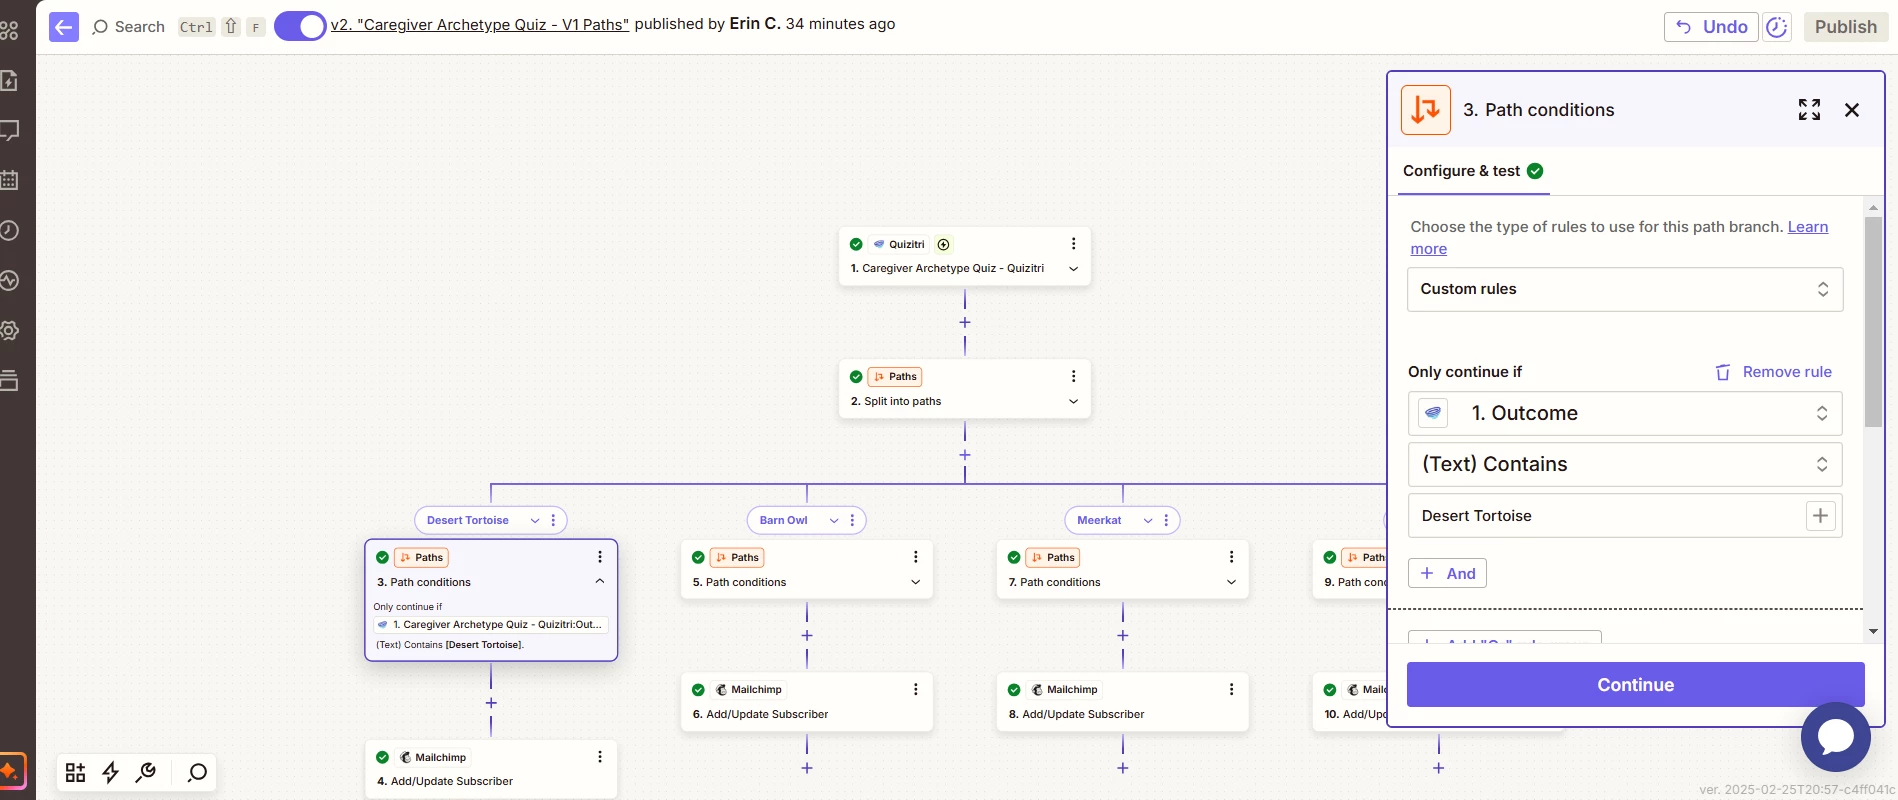Open the v2 Caregiver Archetype Quiz version link

pyautogui.click(x=480, y=24)
